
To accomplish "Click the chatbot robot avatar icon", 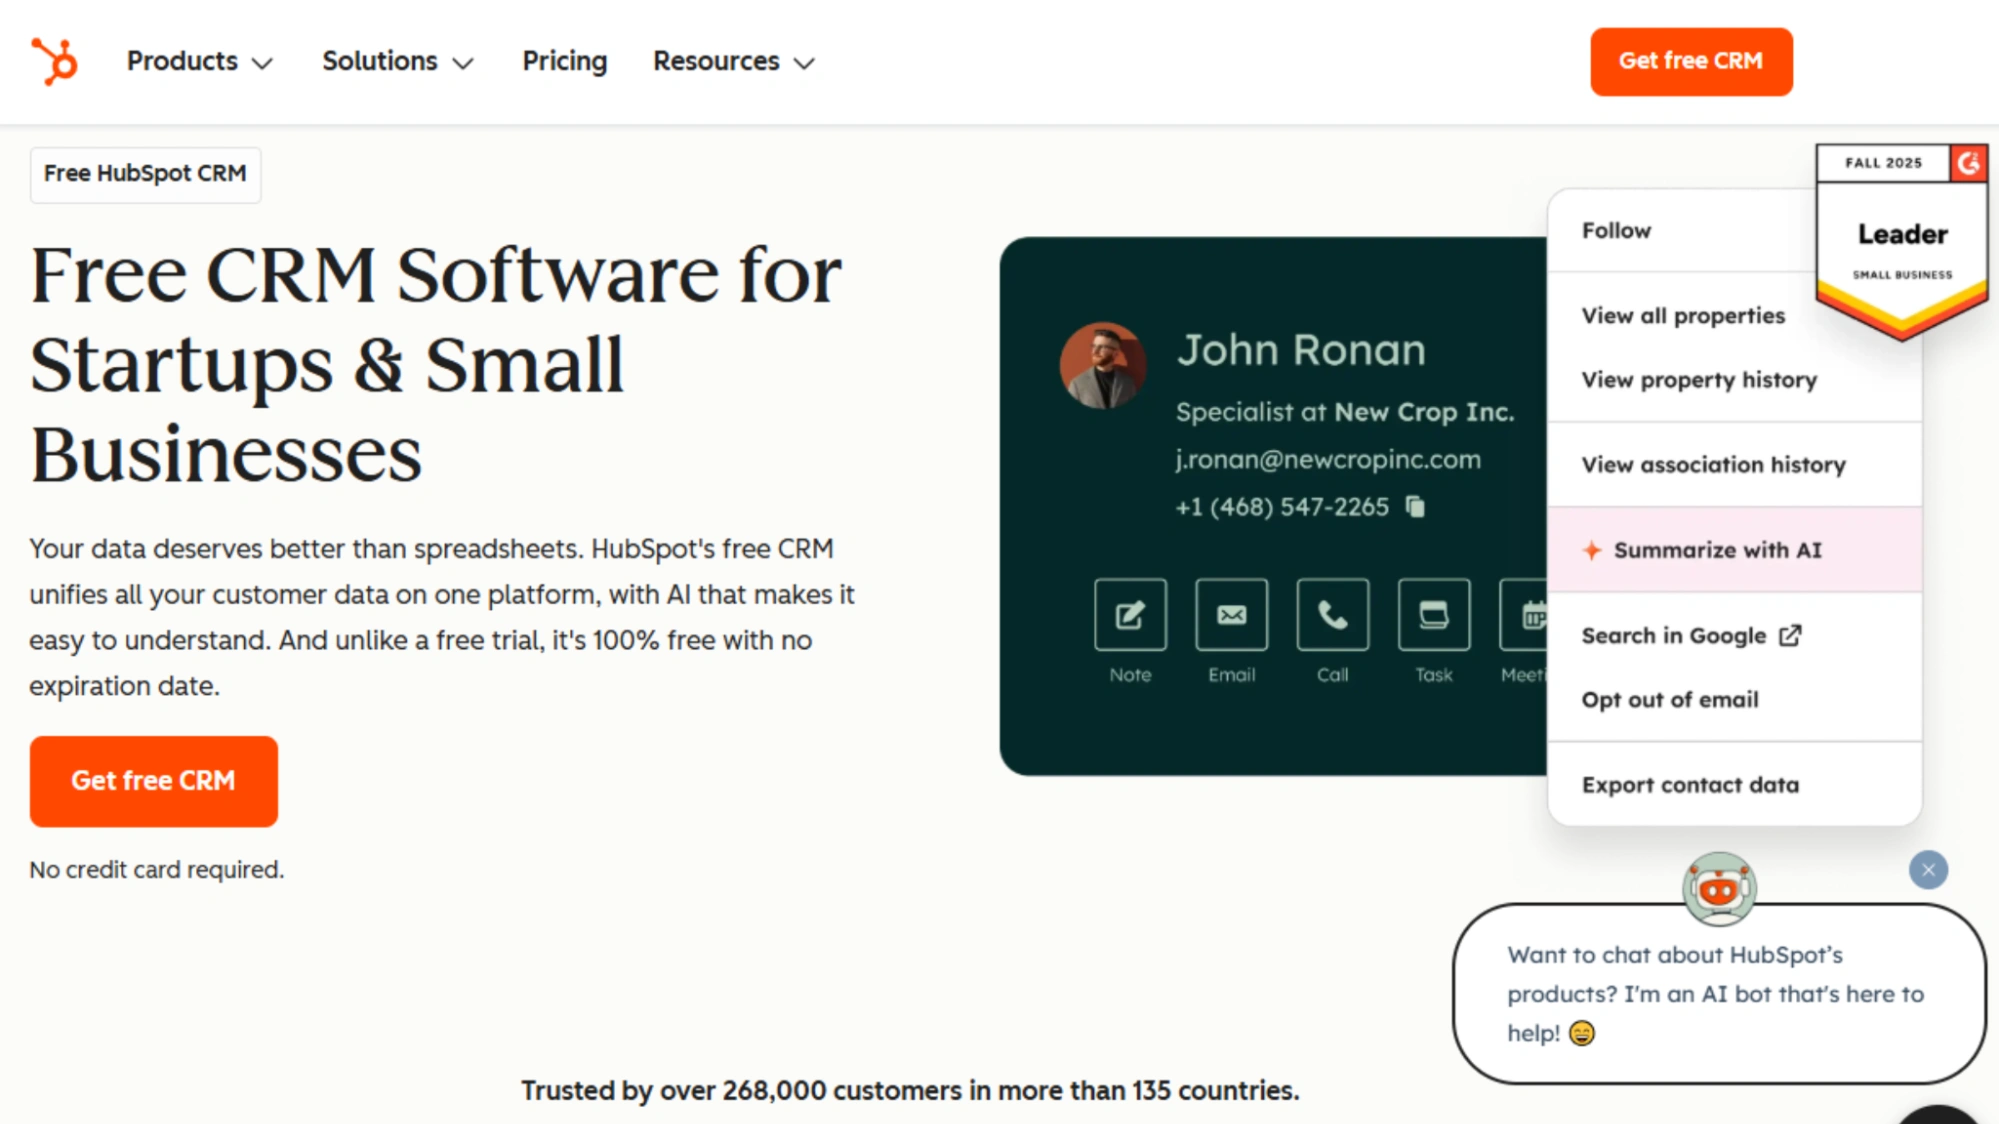I will click(x=1719, y=888).
